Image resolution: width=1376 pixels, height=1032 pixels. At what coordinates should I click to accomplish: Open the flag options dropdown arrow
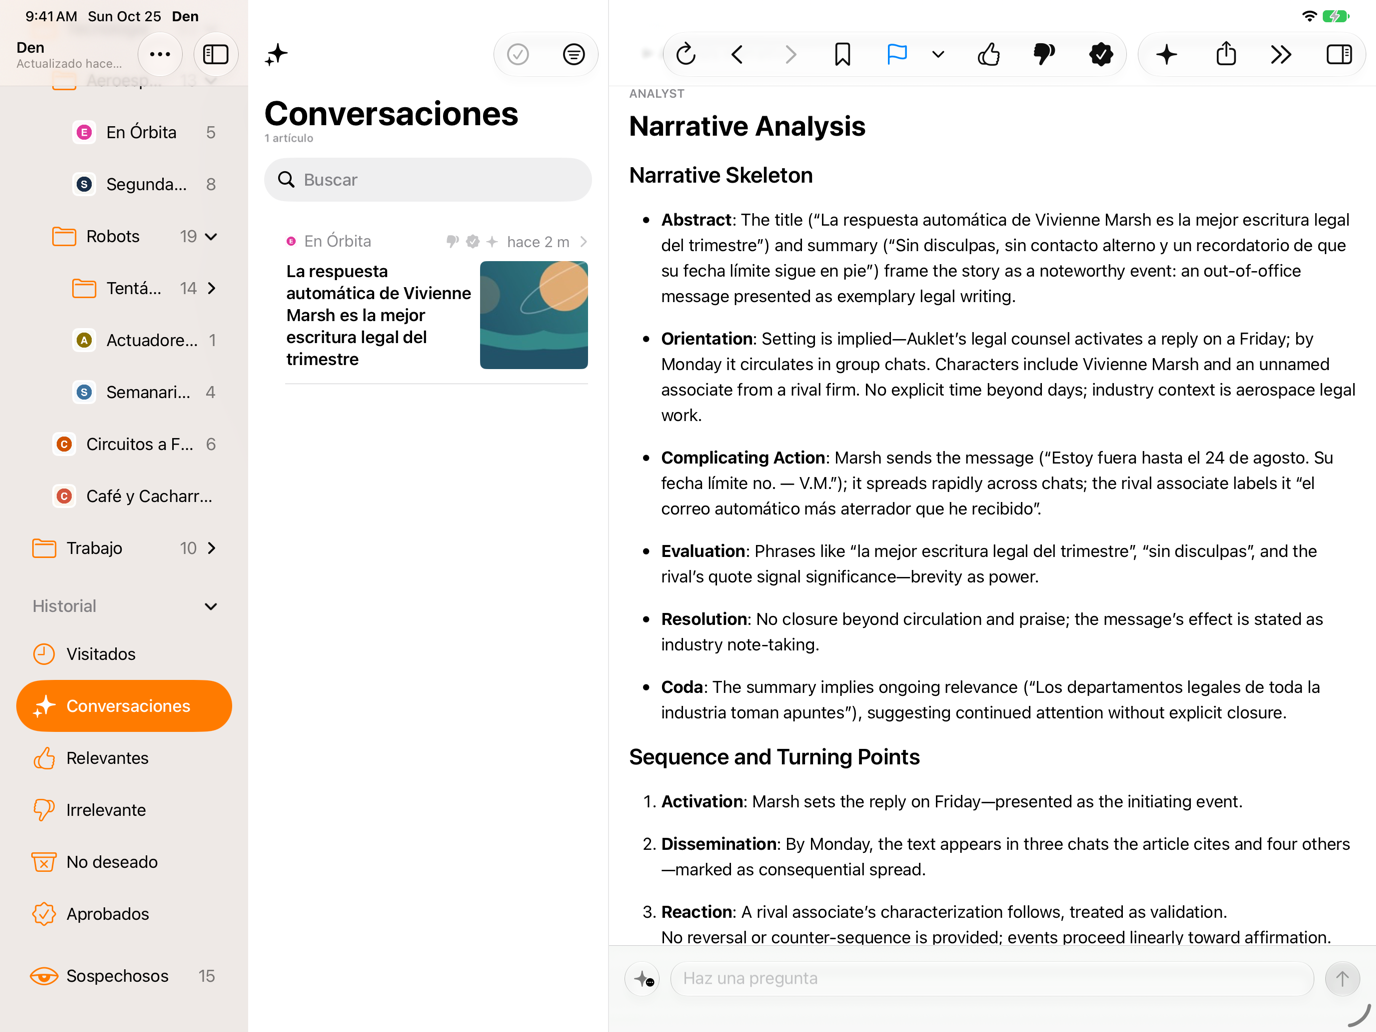click(x=938, y=55)
